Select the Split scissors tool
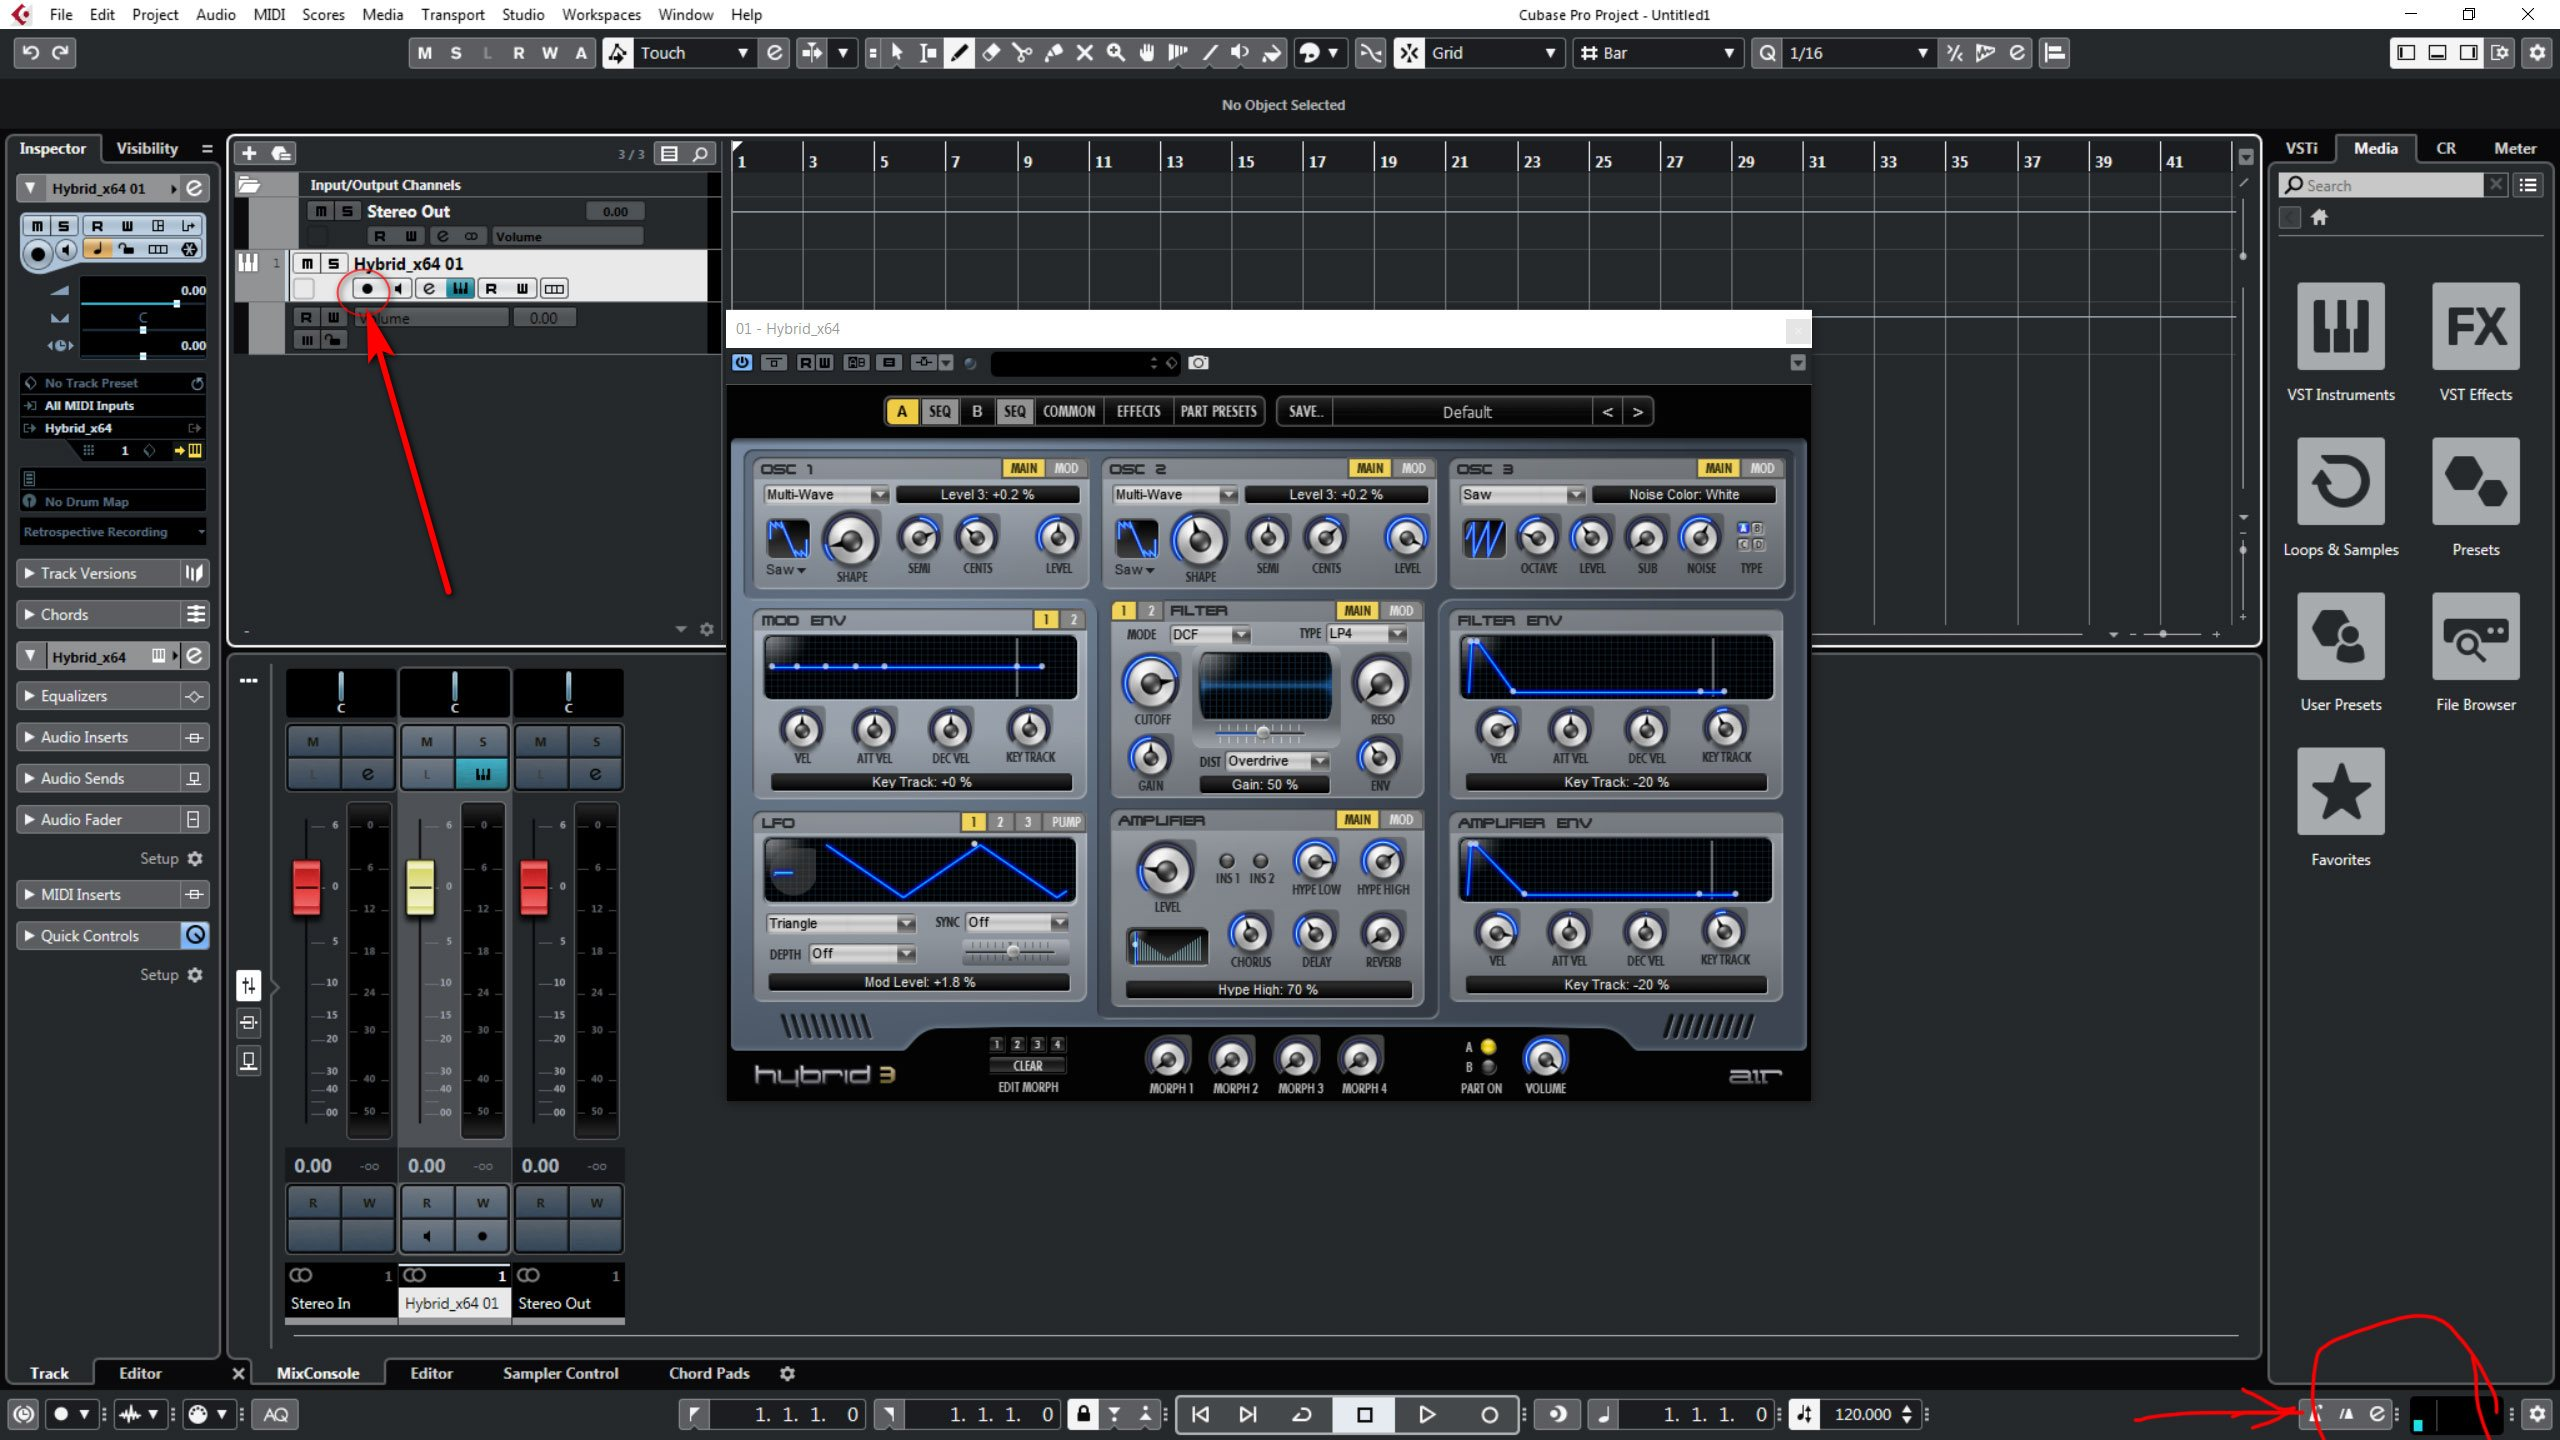The height and width of the screenshot is (1440, 2560). (x=1022, y=53)
